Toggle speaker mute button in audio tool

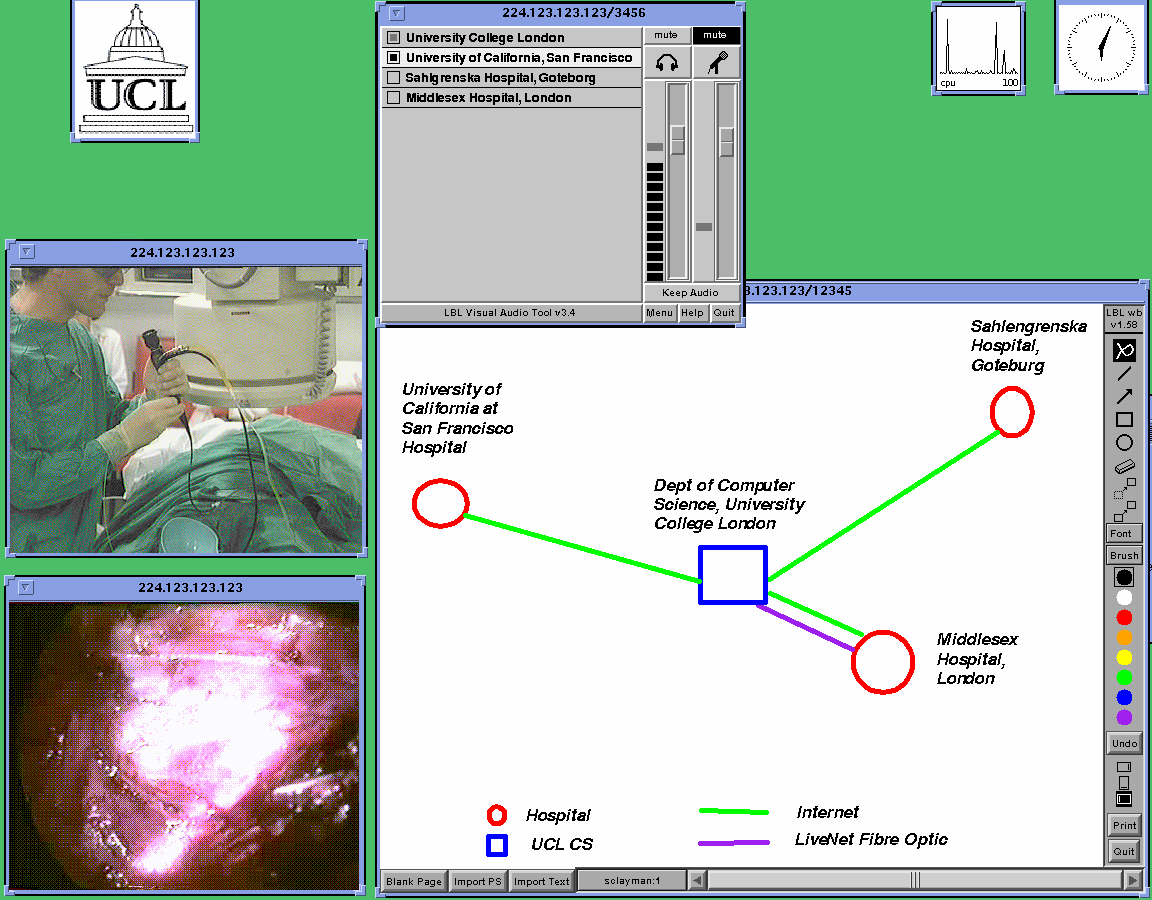pyautogui.click(x=666, y=35)
